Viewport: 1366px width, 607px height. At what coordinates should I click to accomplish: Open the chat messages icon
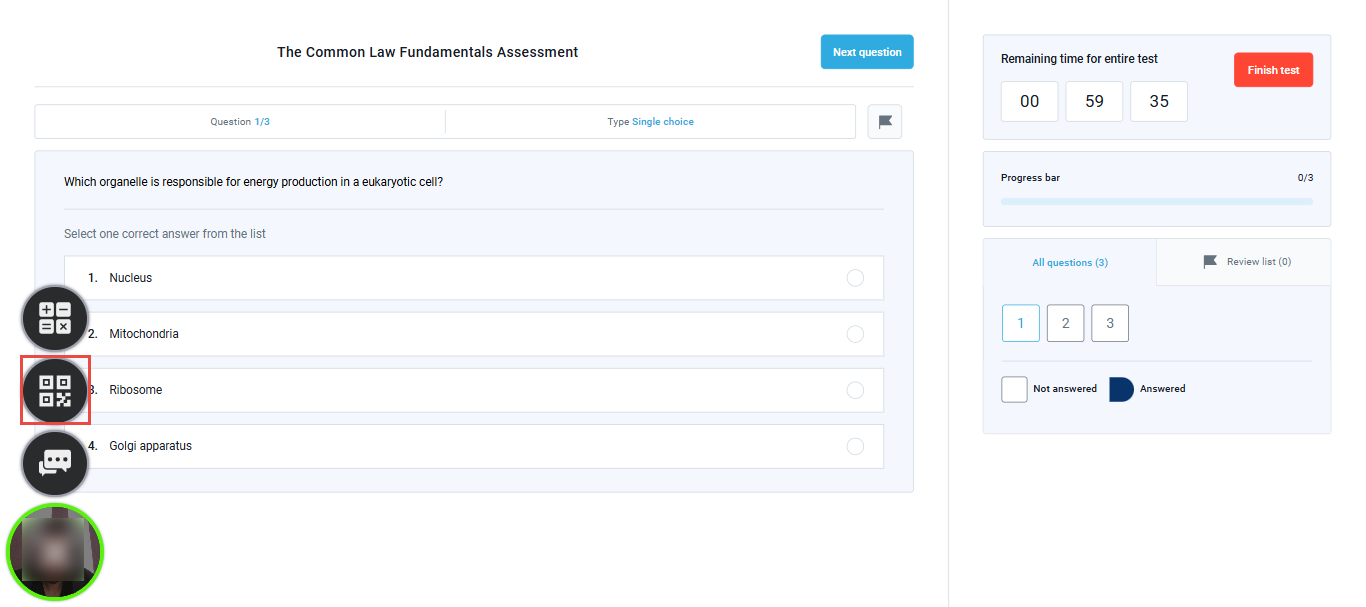[x=55, y=462]
